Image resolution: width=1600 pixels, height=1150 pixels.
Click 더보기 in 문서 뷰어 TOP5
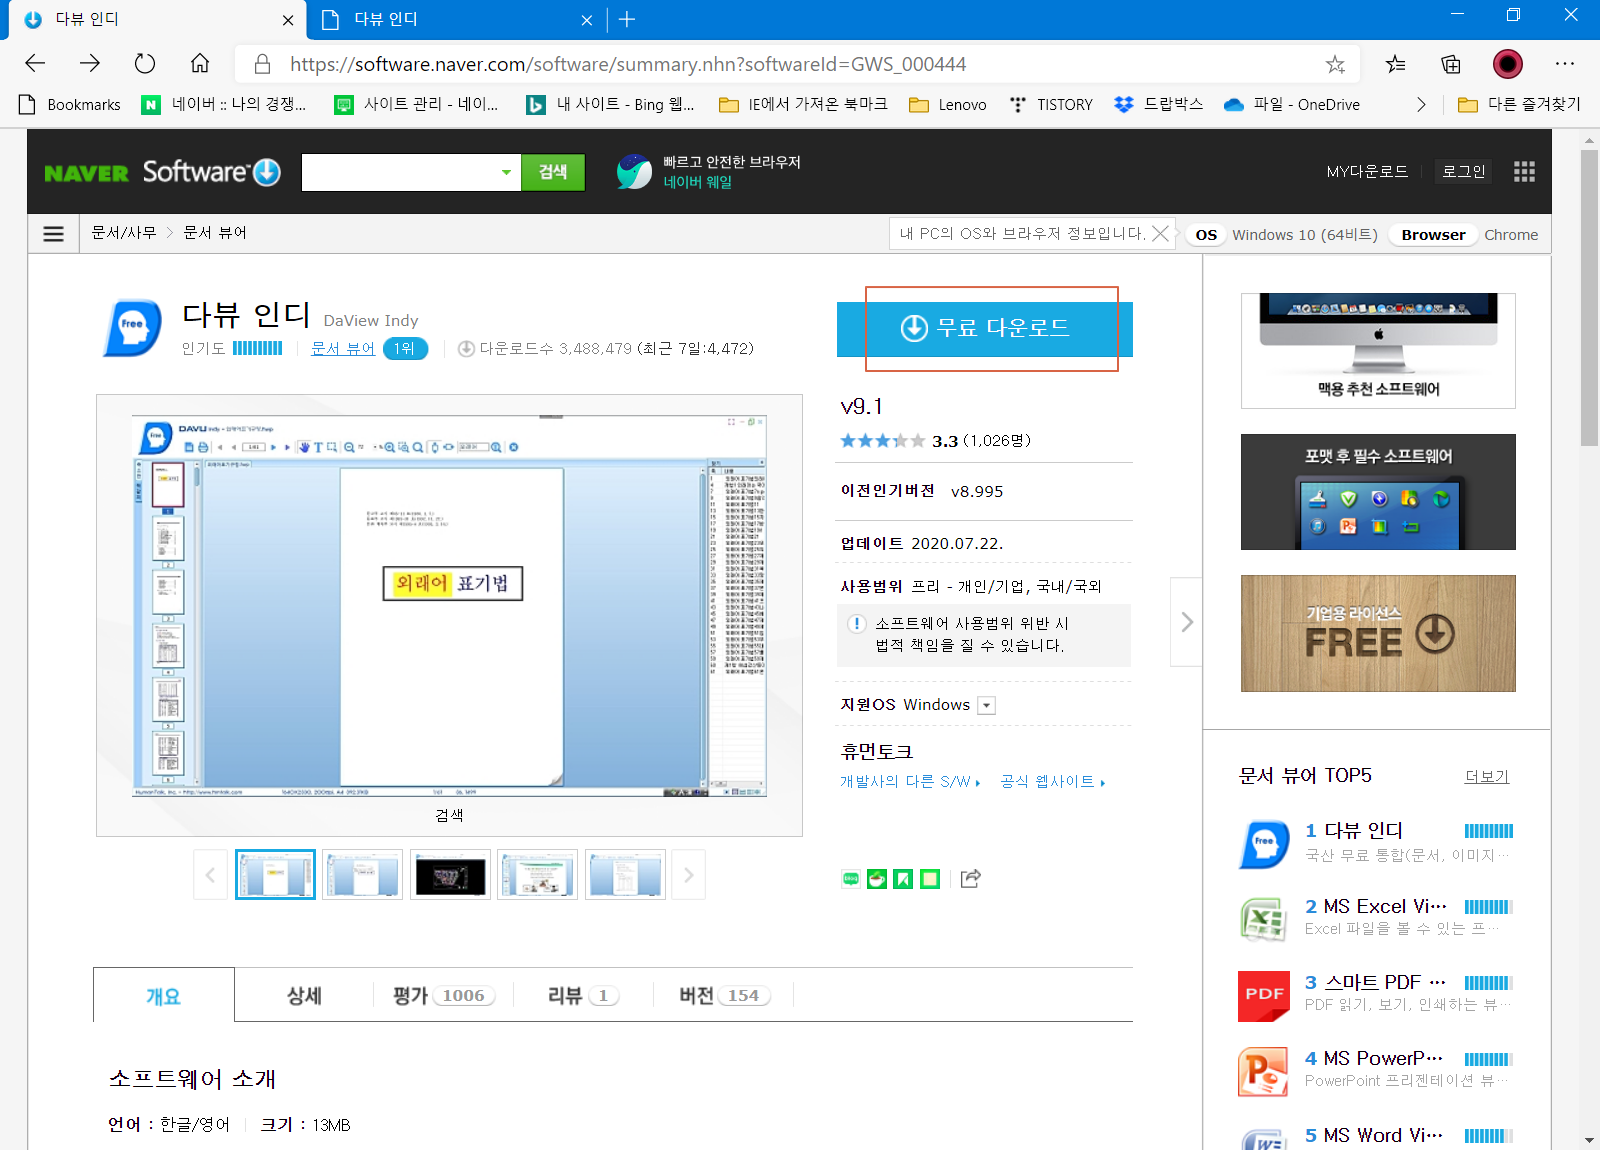coord(1487,777)
